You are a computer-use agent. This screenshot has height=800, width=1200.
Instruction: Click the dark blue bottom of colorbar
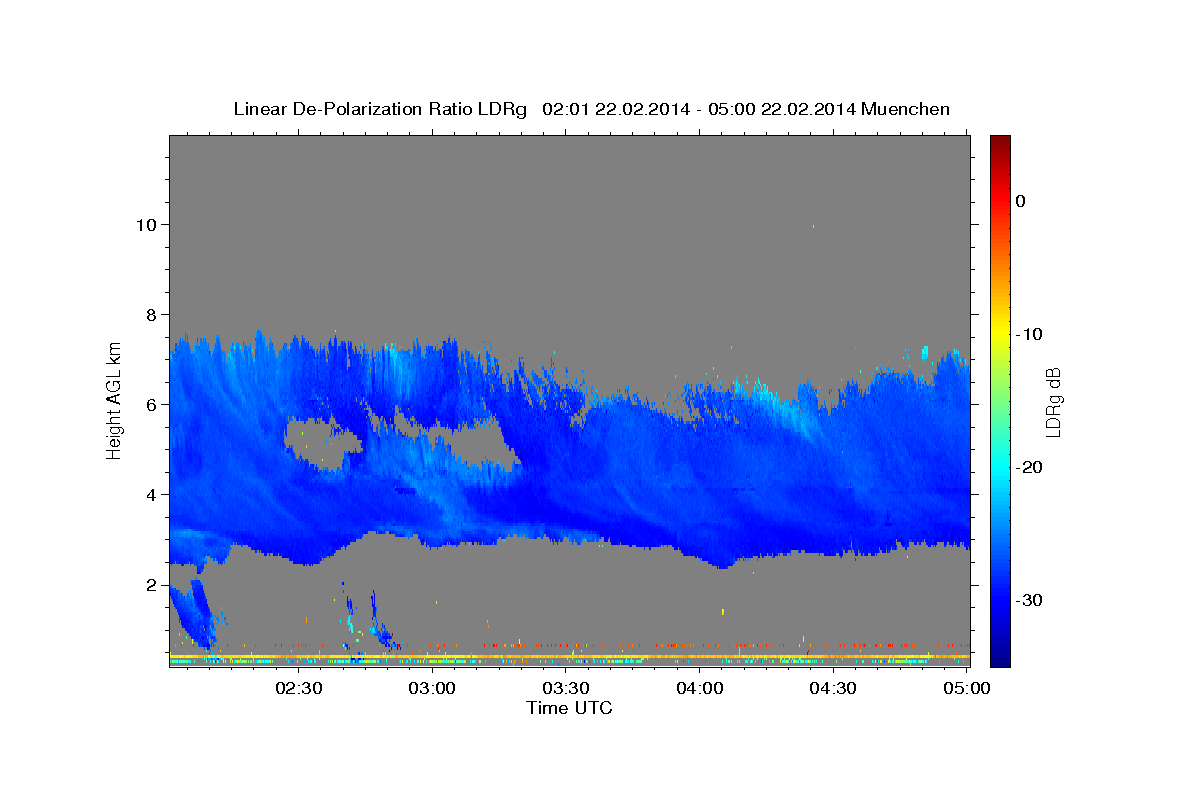pos(1000,658)
